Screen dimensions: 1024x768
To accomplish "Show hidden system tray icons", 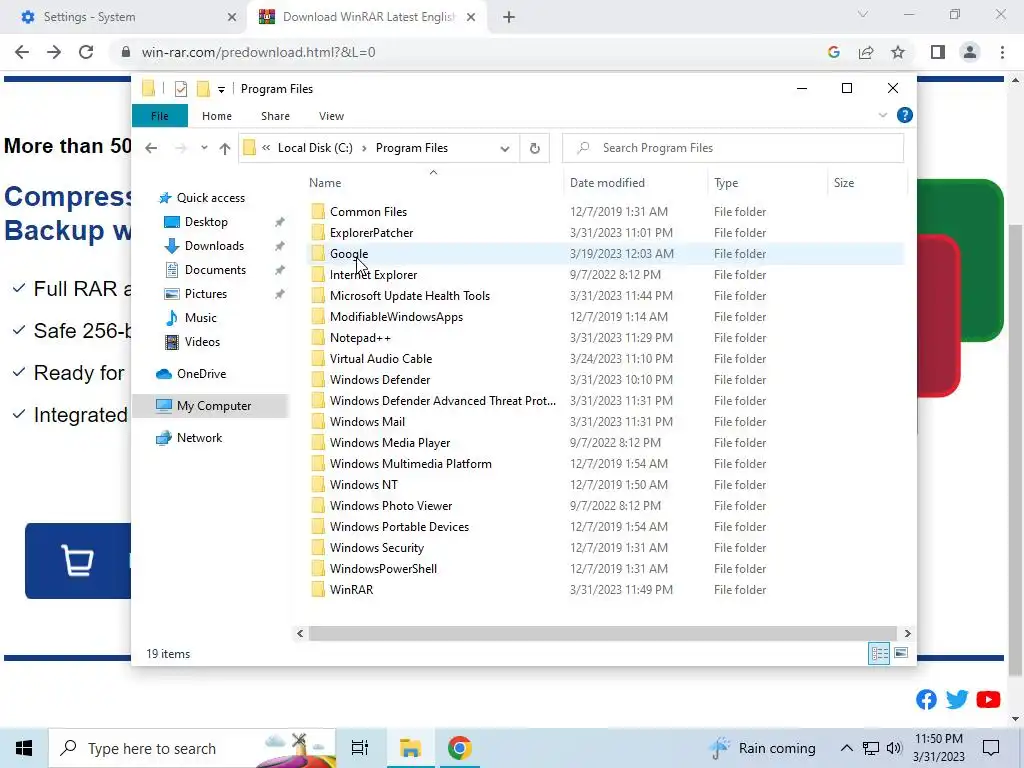I will click(x=846, y=748).
